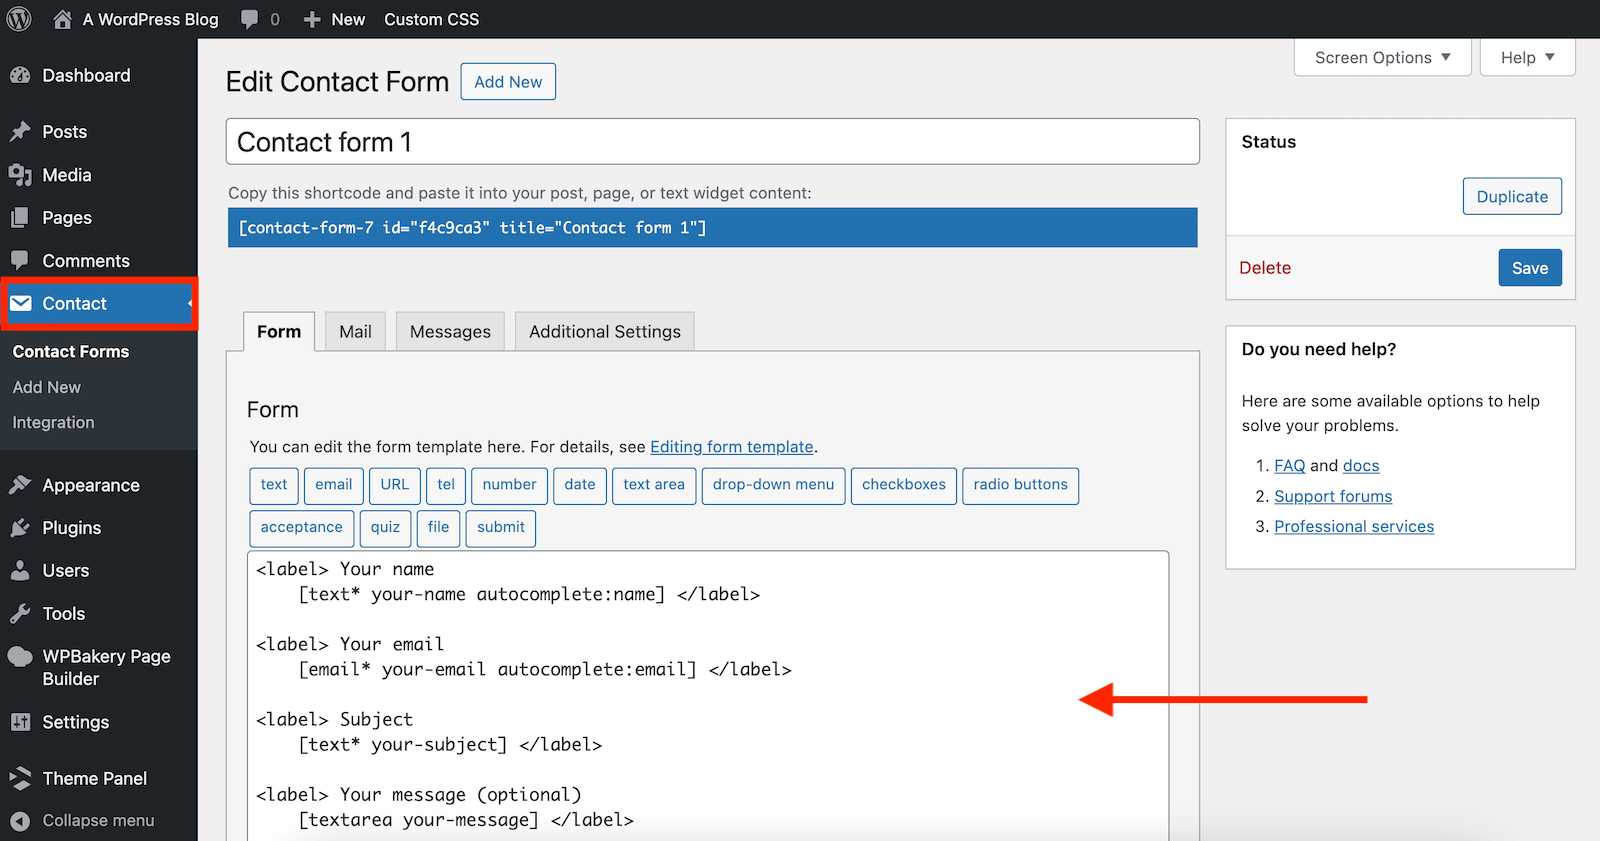Click A WordPress Blog site name
Screen dimensions: 1600x841
pyautogui.click(x=150, y=19)
